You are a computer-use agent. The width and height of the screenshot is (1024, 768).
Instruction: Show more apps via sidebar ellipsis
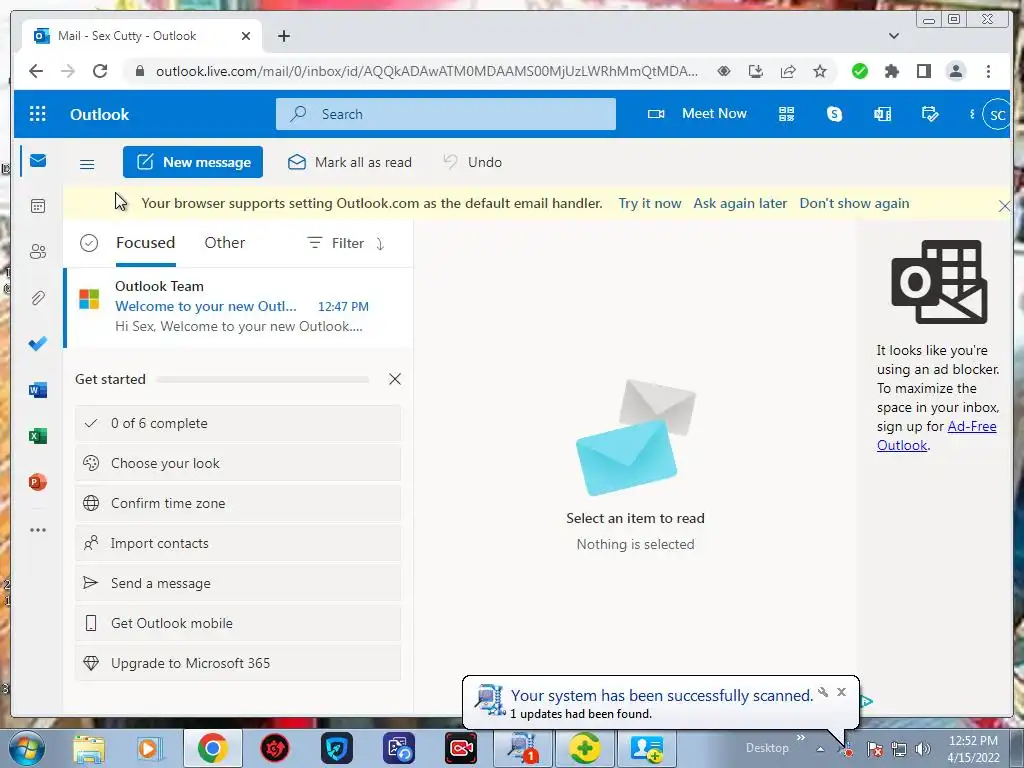click(x=38, y=530)
